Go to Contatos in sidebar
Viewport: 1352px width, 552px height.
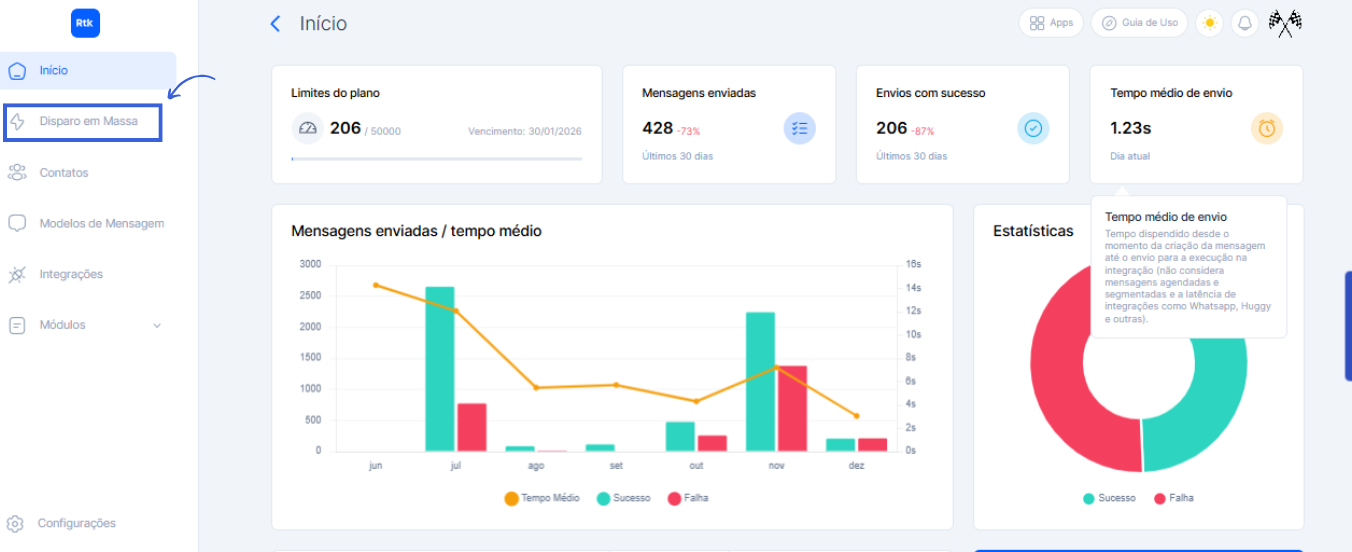[64, 173]
